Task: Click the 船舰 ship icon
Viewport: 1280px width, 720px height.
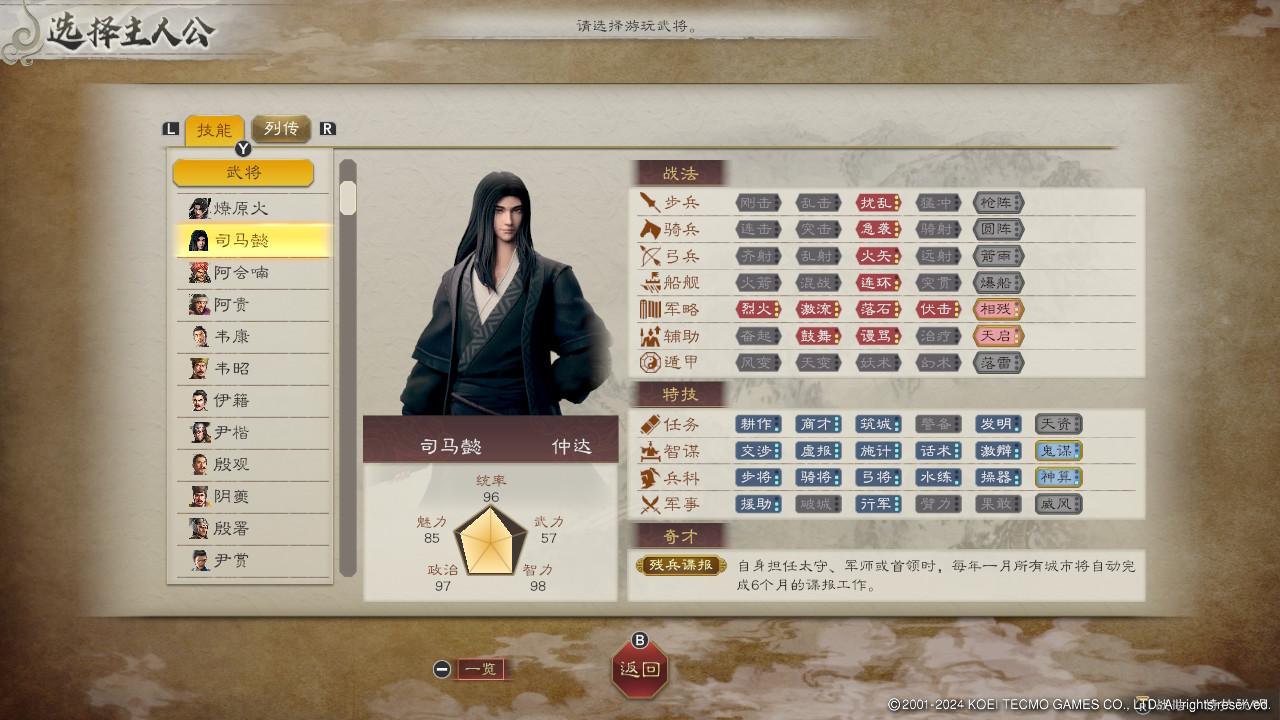Action: (650, 283)
